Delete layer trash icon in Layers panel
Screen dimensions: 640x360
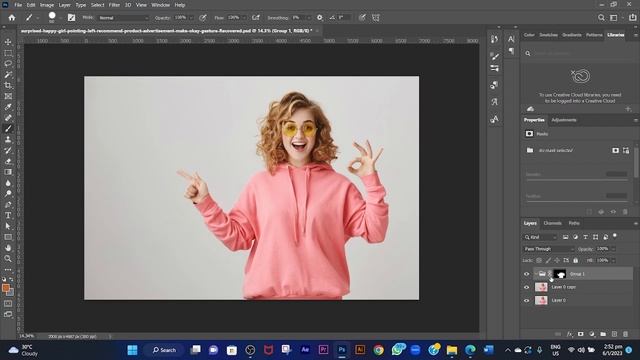pos(625,334)
